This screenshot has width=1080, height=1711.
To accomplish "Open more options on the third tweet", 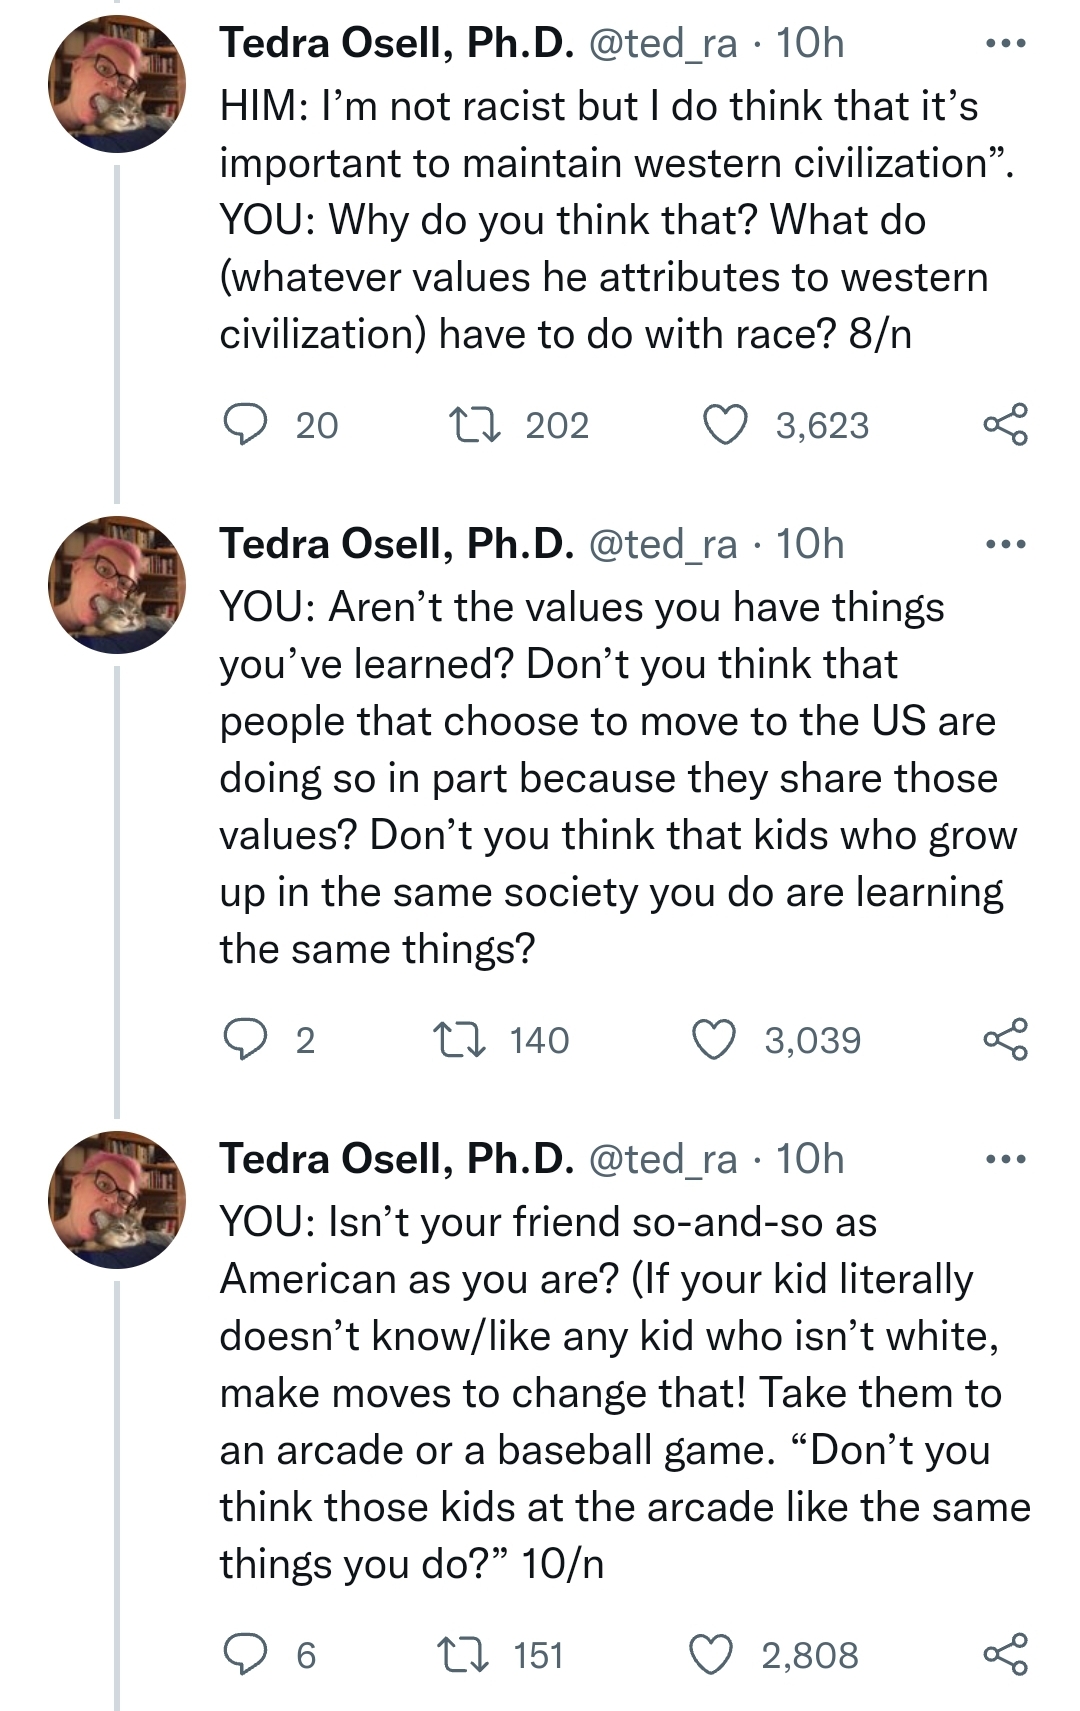I will pos(1005,1160).
